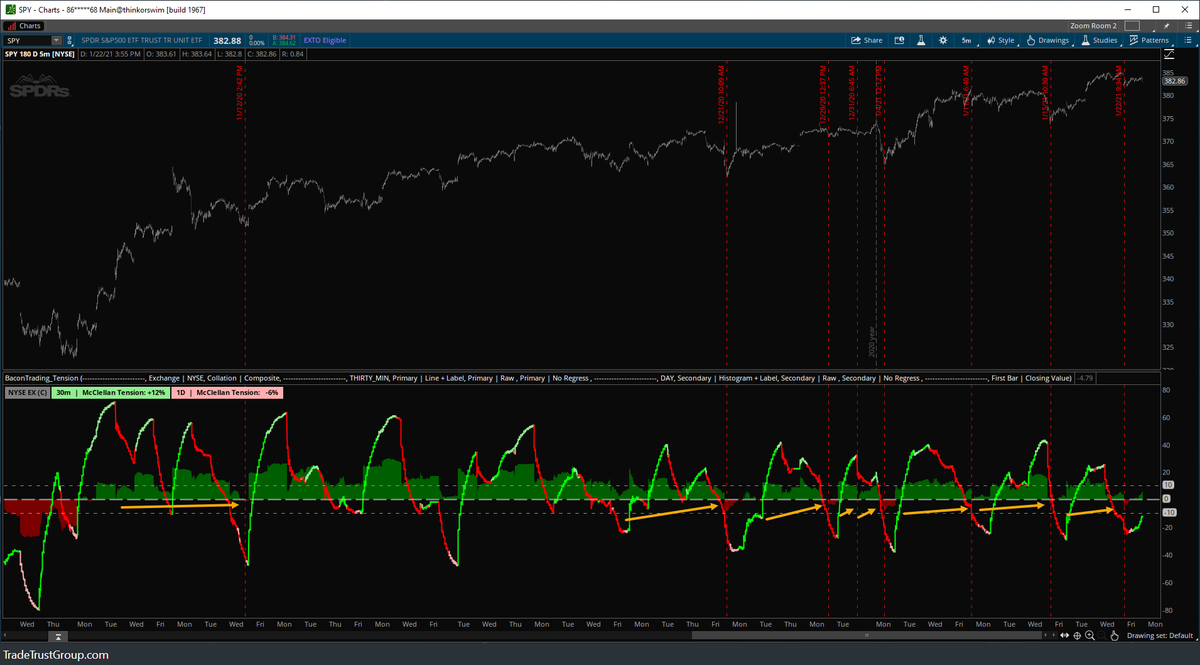This screenshot has height=665, width=1200.
Task: Click the Share button
Action: 866,40
